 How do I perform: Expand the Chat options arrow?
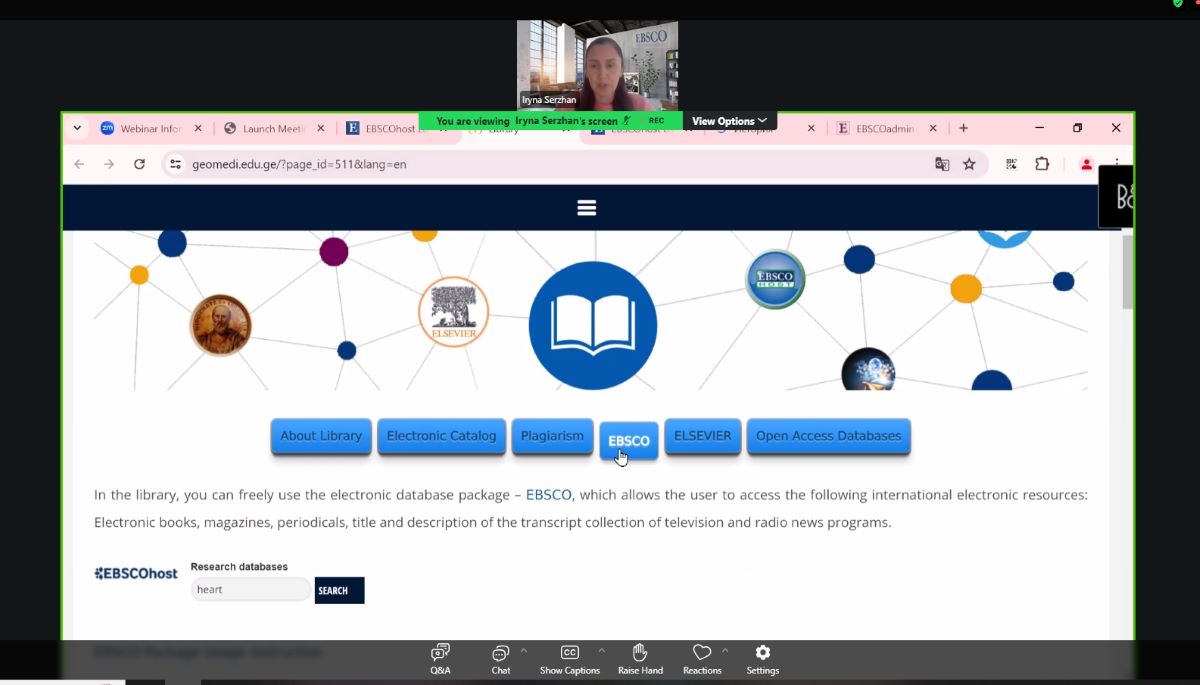(523, 650)
